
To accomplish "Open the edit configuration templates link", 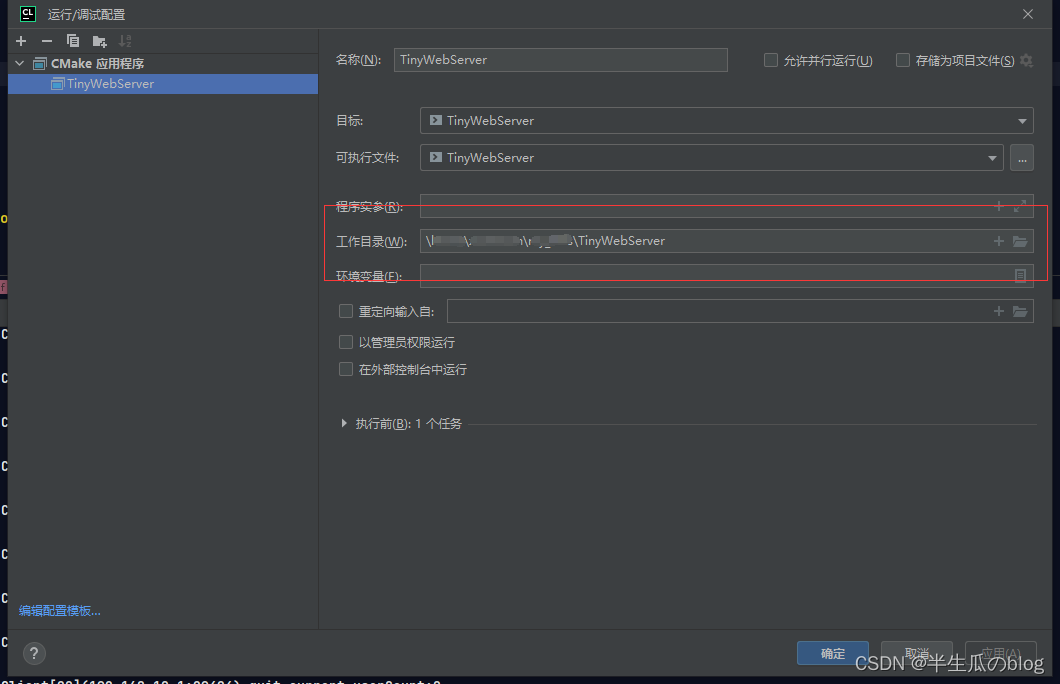I will point(59,610).
